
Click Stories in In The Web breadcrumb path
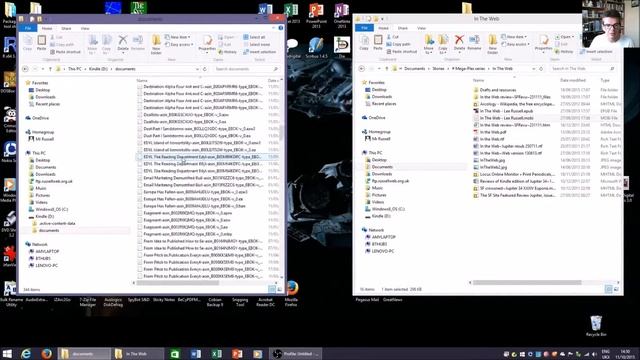click(x=438, y=69)
